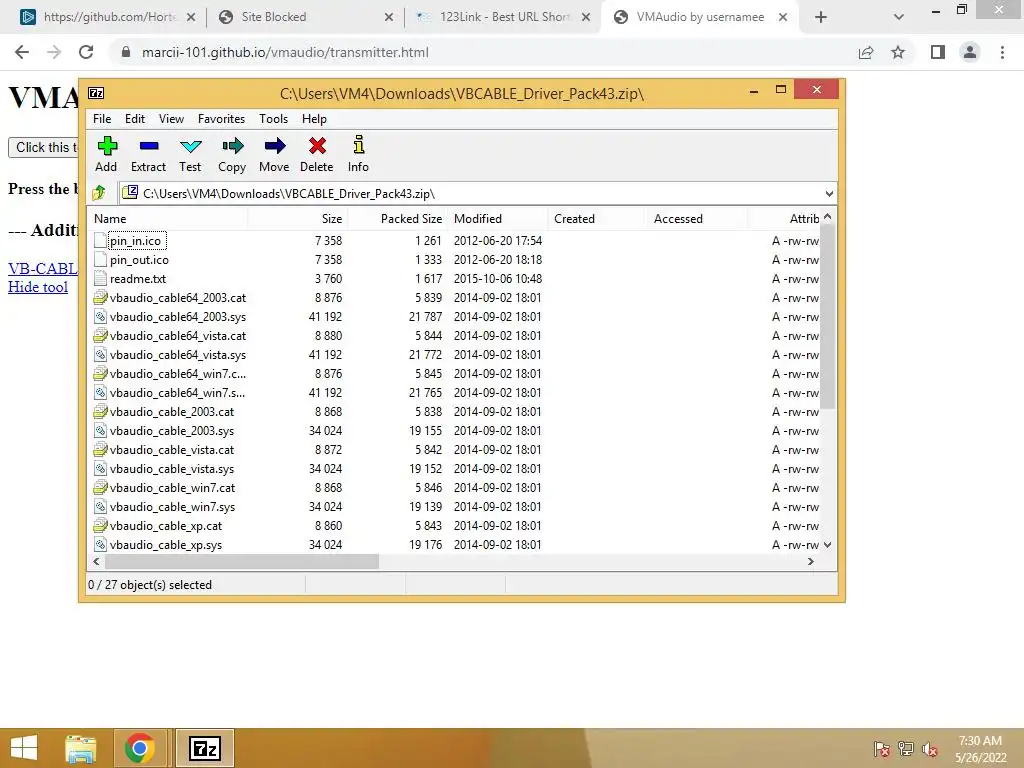Select vbaudio_cable_2003.cat row
The width and height of the screenshot is (1024, 768).
pos(453,412)
